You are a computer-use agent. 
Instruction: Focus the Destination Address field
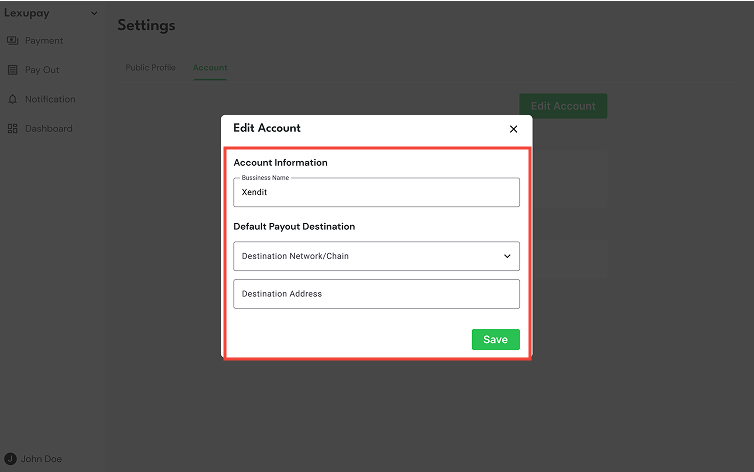(x=377, y=294)
